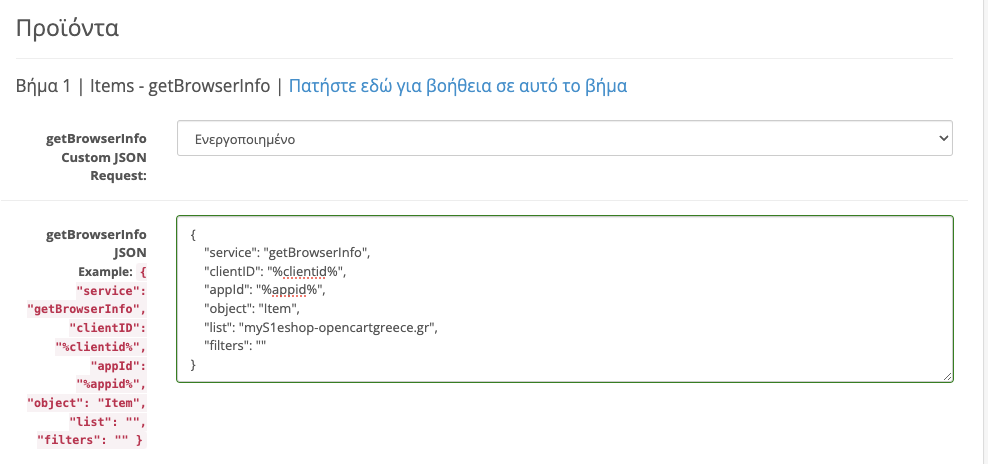This screenshot has height=464, width=988.
Task: Place cursor on the "clientID" line in textarea
Action: [x=275, y=272]
